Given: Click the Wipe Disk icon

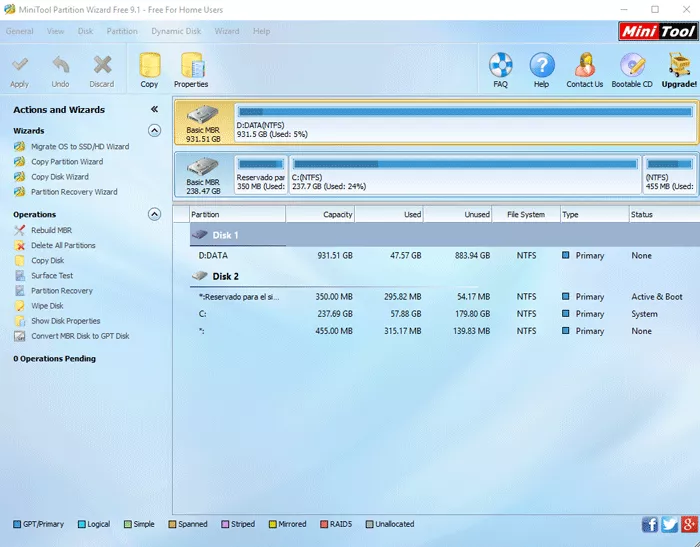Looking at the screenshot, I should [20, 306].
